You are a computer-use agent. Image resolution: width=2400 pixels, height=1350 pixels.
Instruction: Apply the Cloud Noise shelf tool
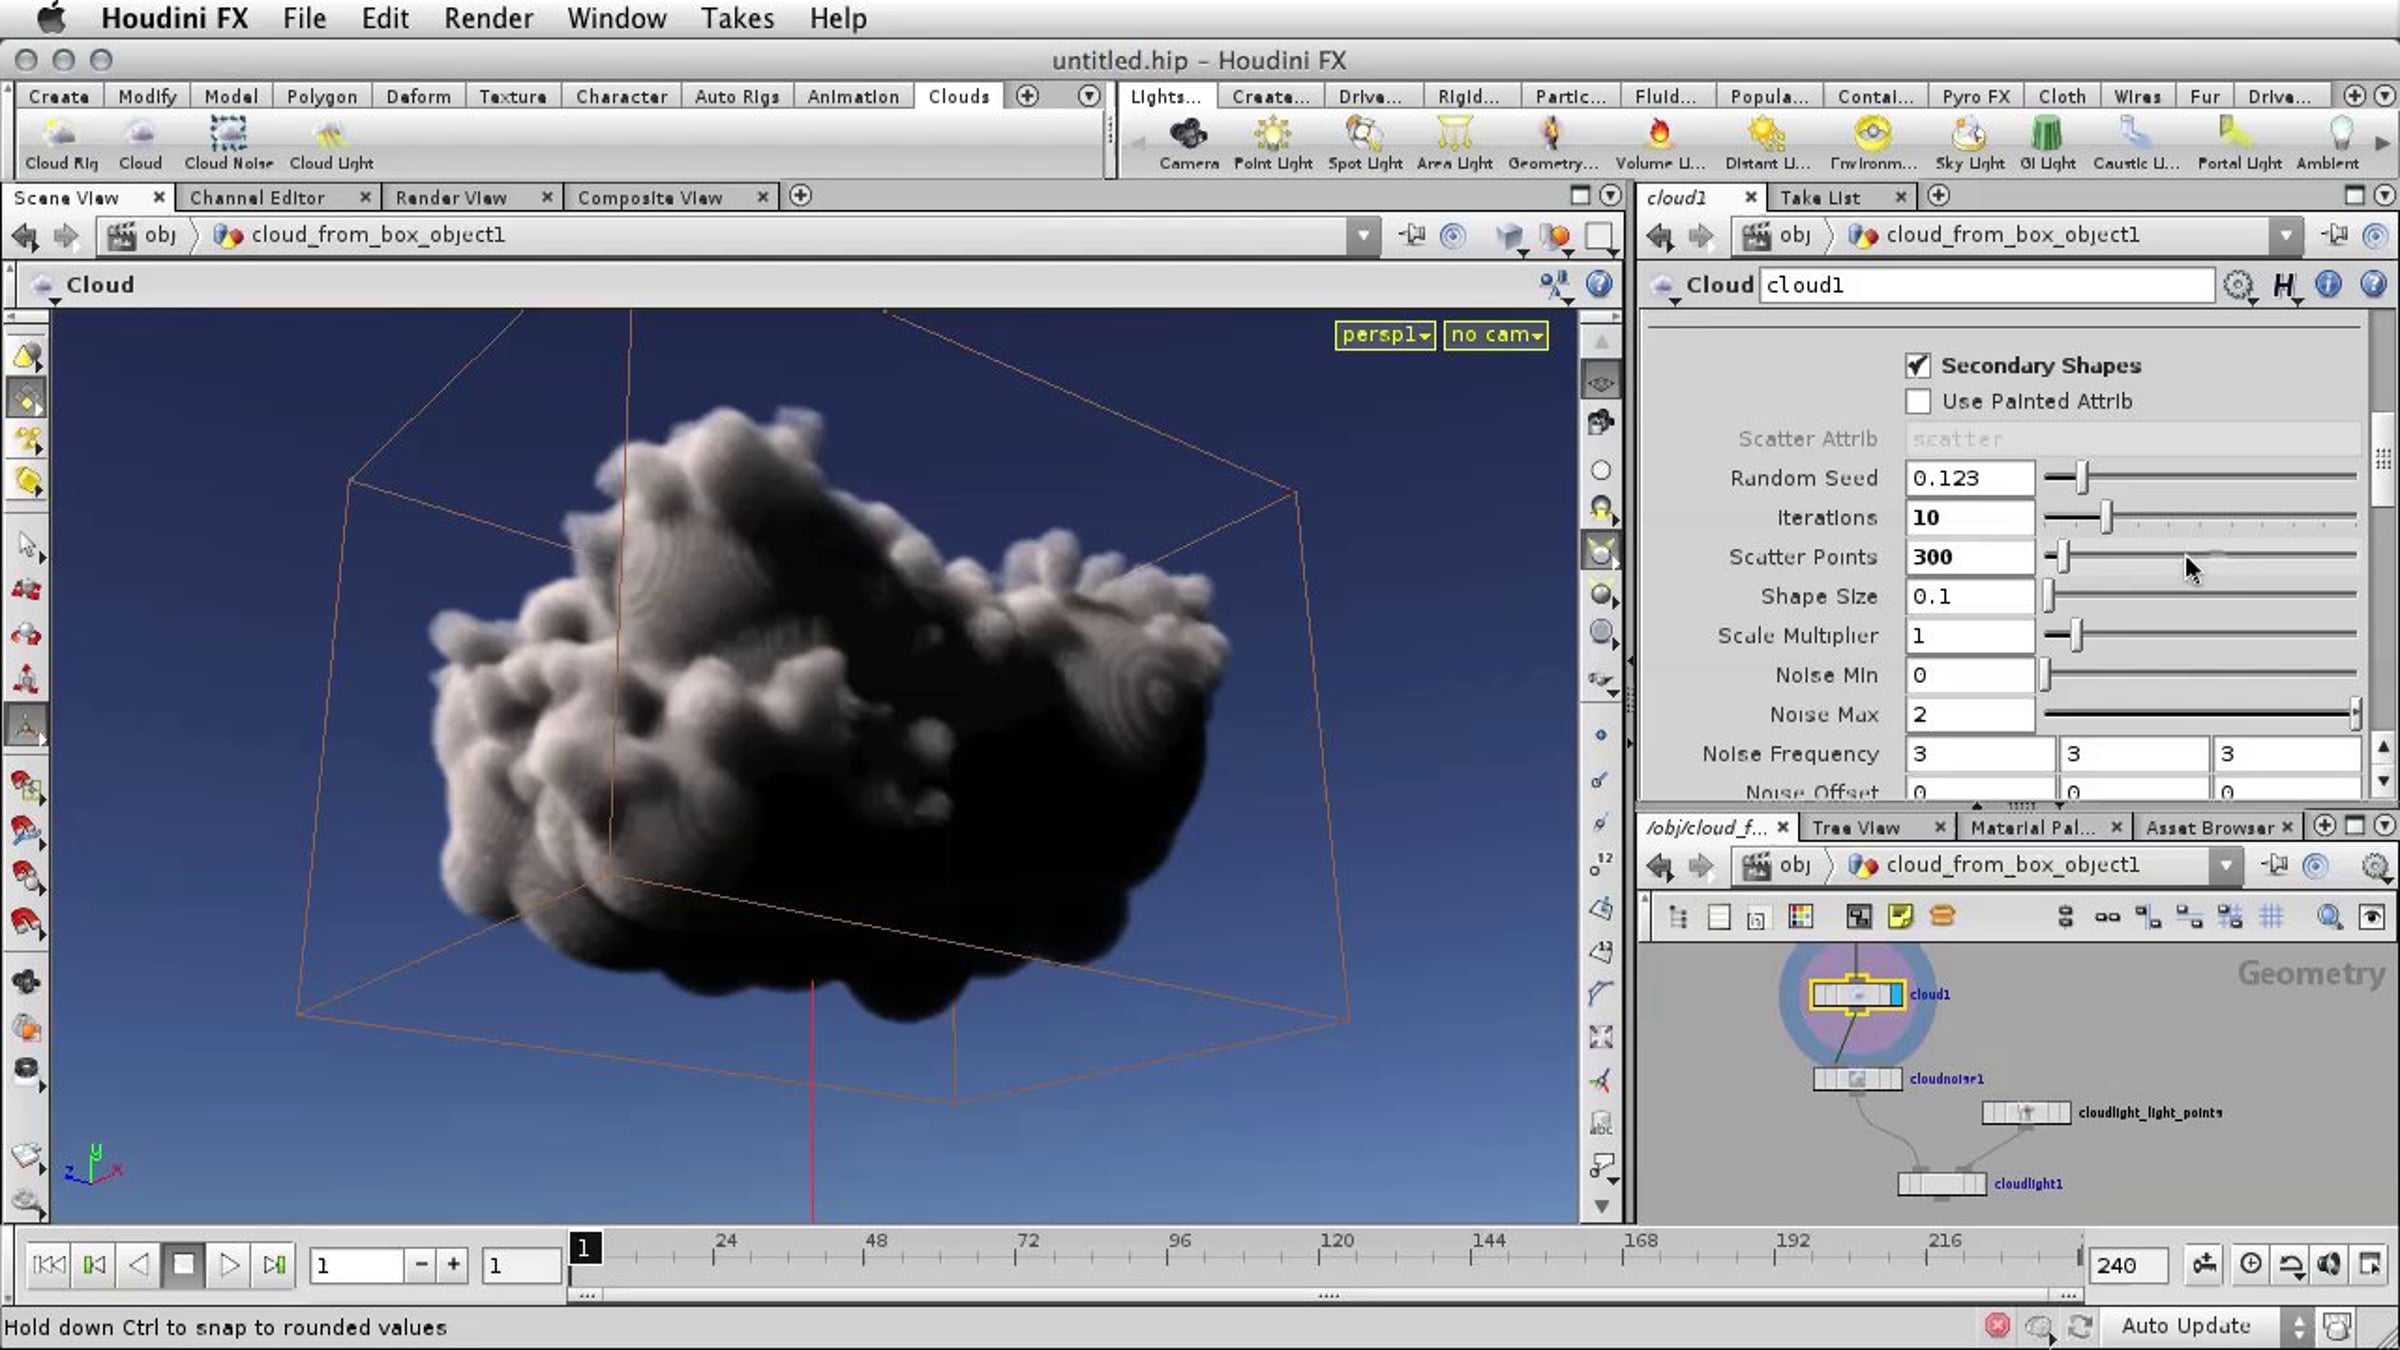[x=228, y=143]
